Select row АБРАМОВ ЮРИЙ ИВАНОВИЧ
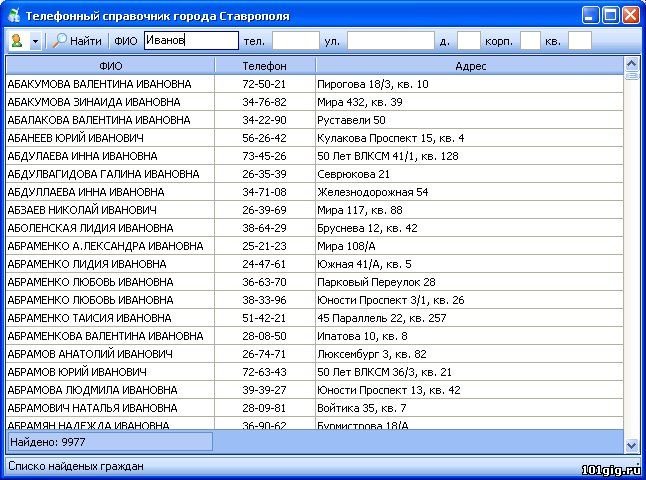This screenshot has height=480, width=646. 315,372
